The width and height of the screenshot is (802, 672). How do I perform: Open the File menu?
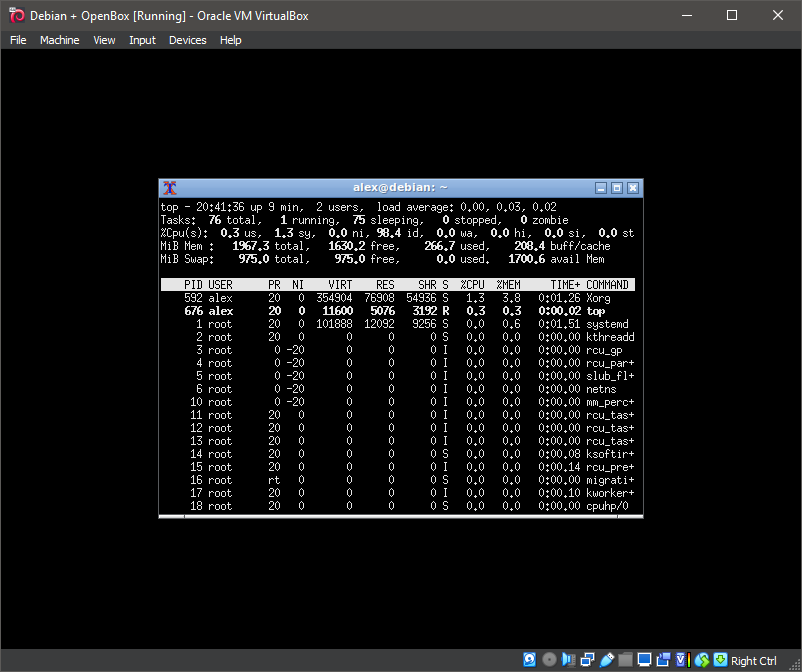point(18,40)
